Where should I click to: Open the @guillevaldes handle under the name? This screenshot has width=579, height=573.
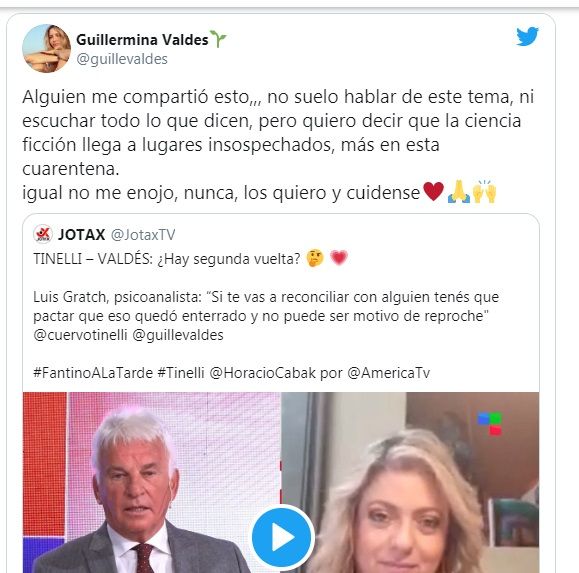pos(122,59)
